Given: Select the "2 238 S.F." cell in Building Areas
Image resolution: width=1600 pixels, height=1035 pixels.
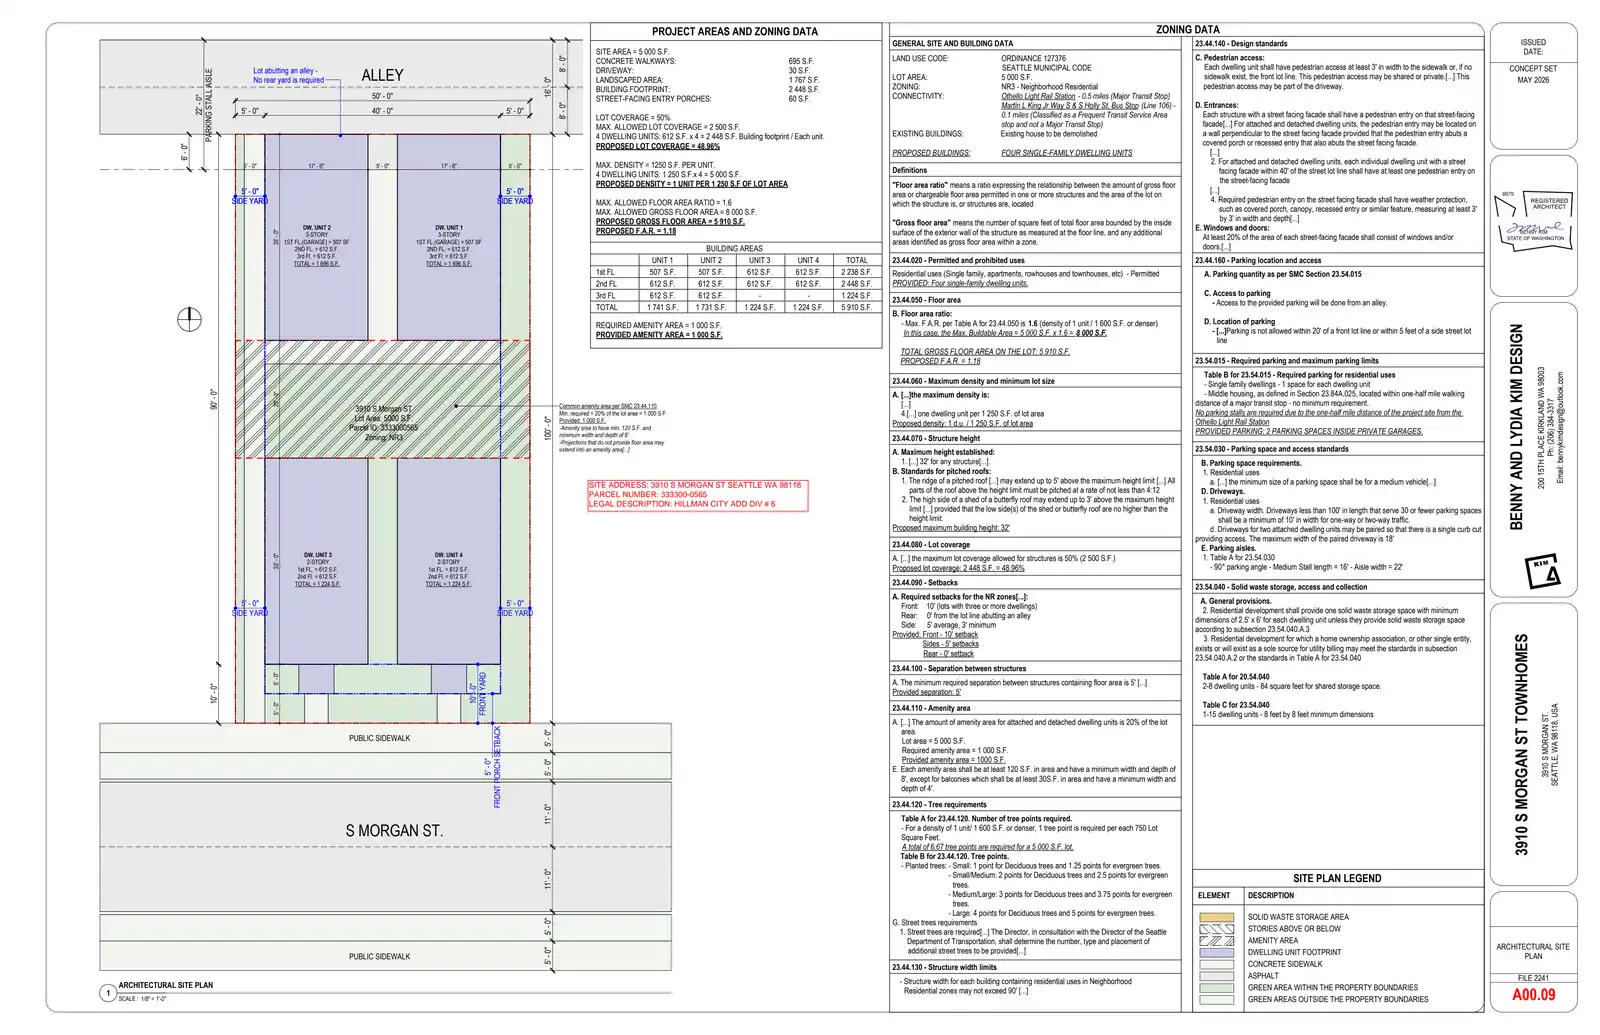Looking at the screenshot, I should (x=856, y=272).
